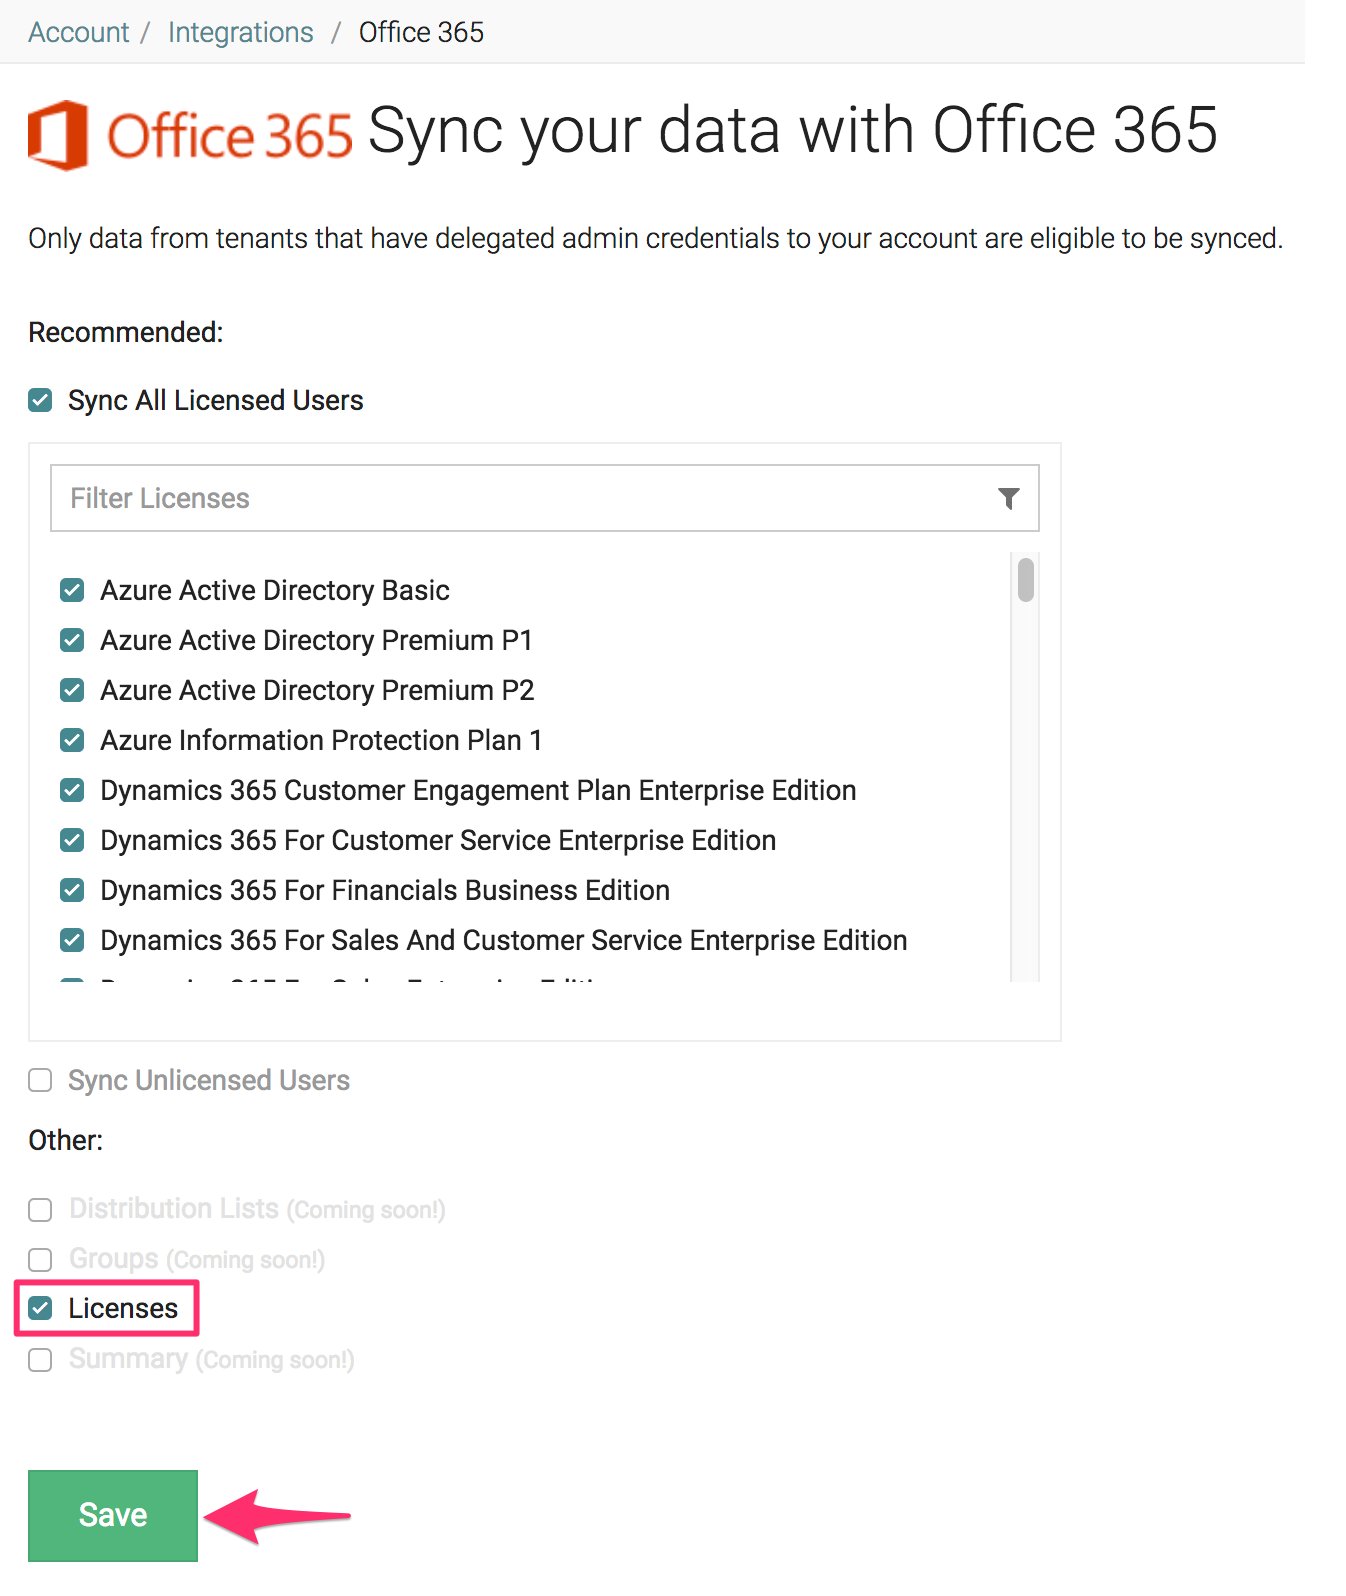Click Azure Active Directory Basic label

click(x=275, y=590)
